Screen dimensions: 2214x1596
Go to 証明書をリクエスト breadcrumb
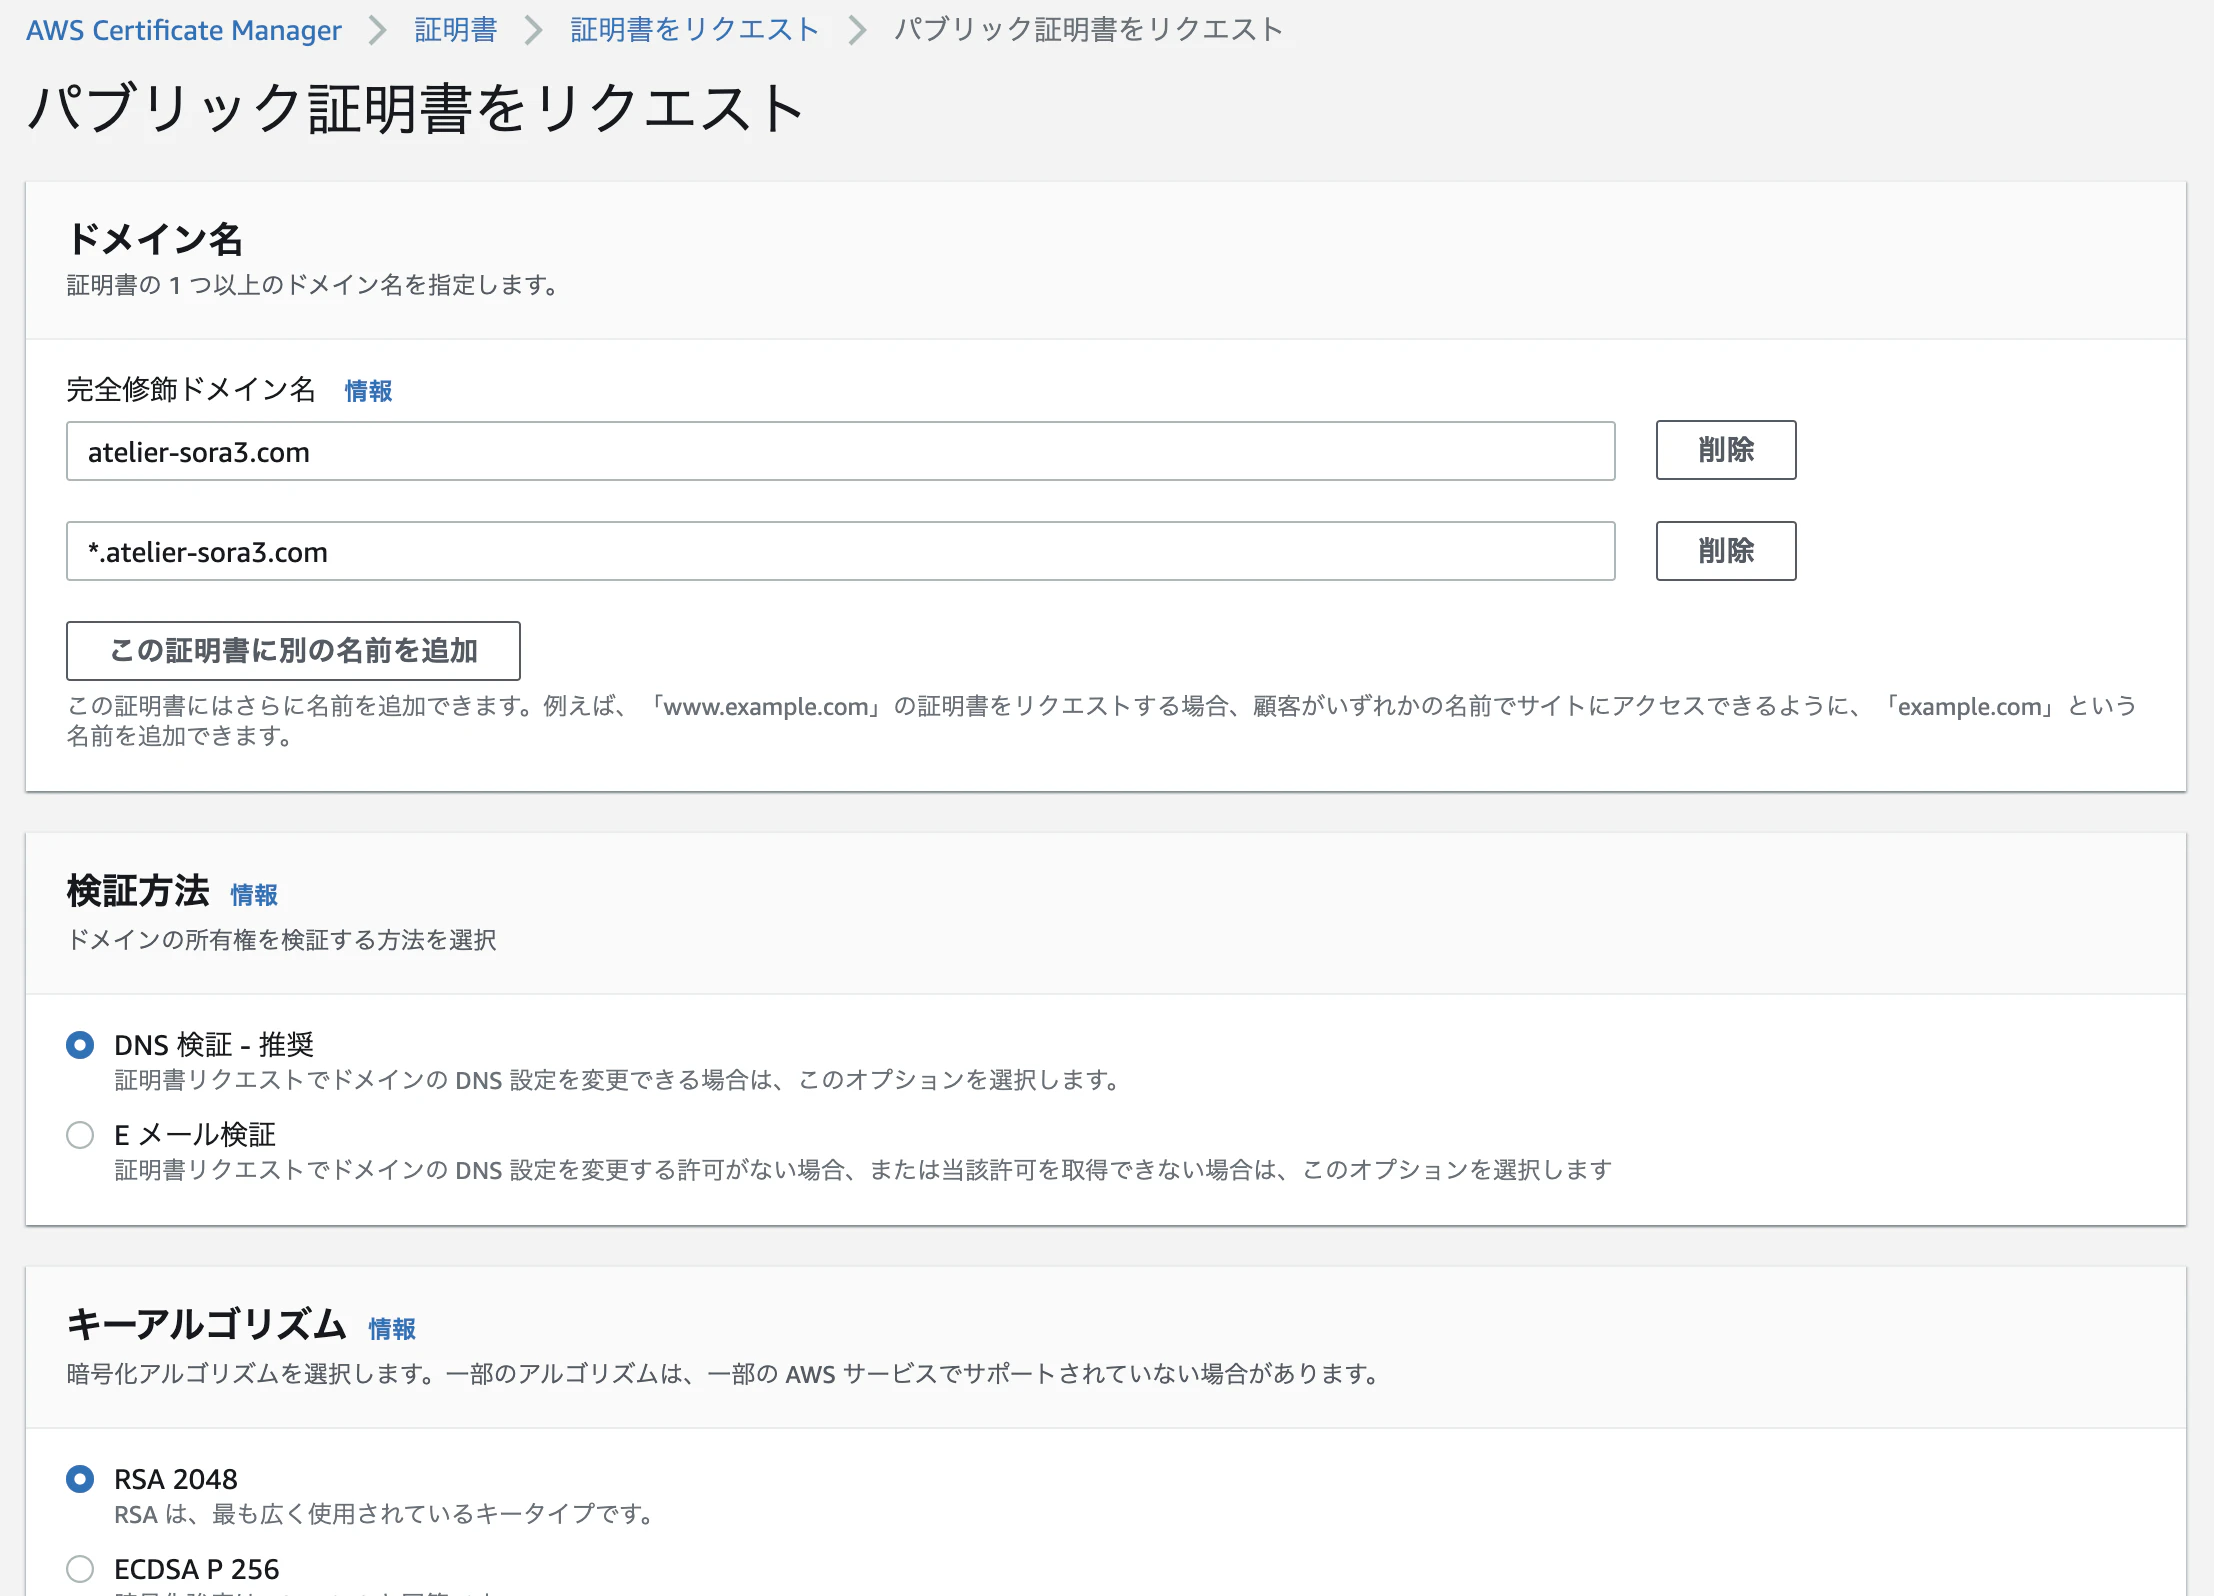(694, 30)
